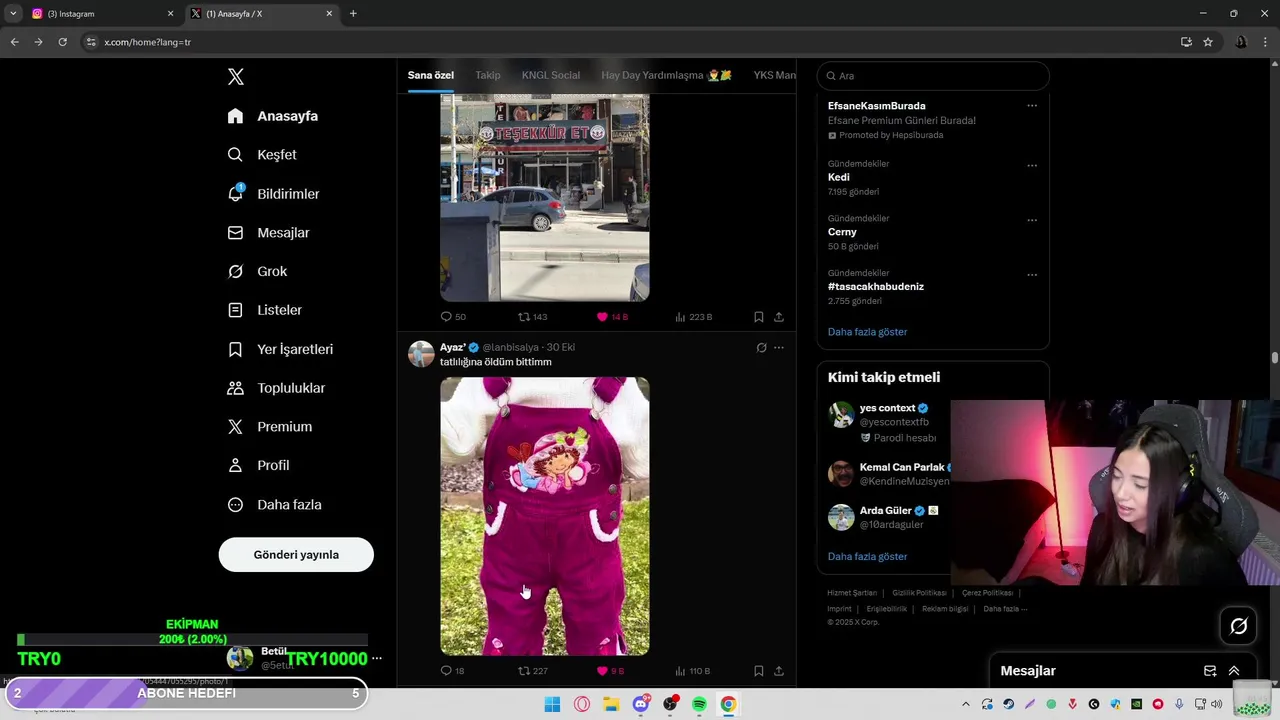Open Windows Start menu
Image resolution: width=1280 pixels, height=720 pixels.
[552, 704]
